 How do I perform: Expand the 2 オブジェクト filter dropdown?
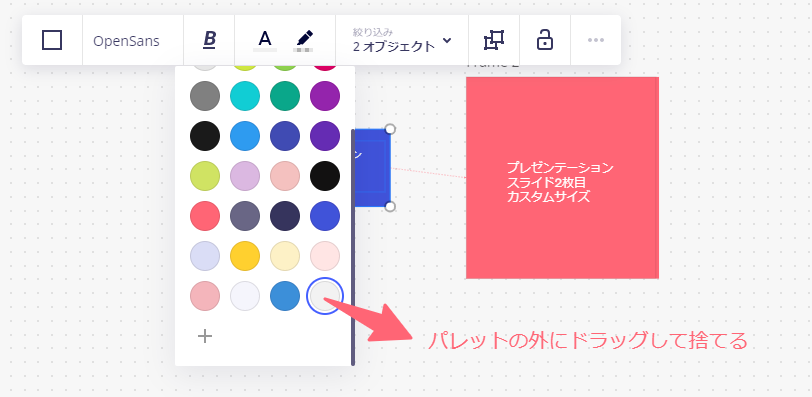(402, 41)
